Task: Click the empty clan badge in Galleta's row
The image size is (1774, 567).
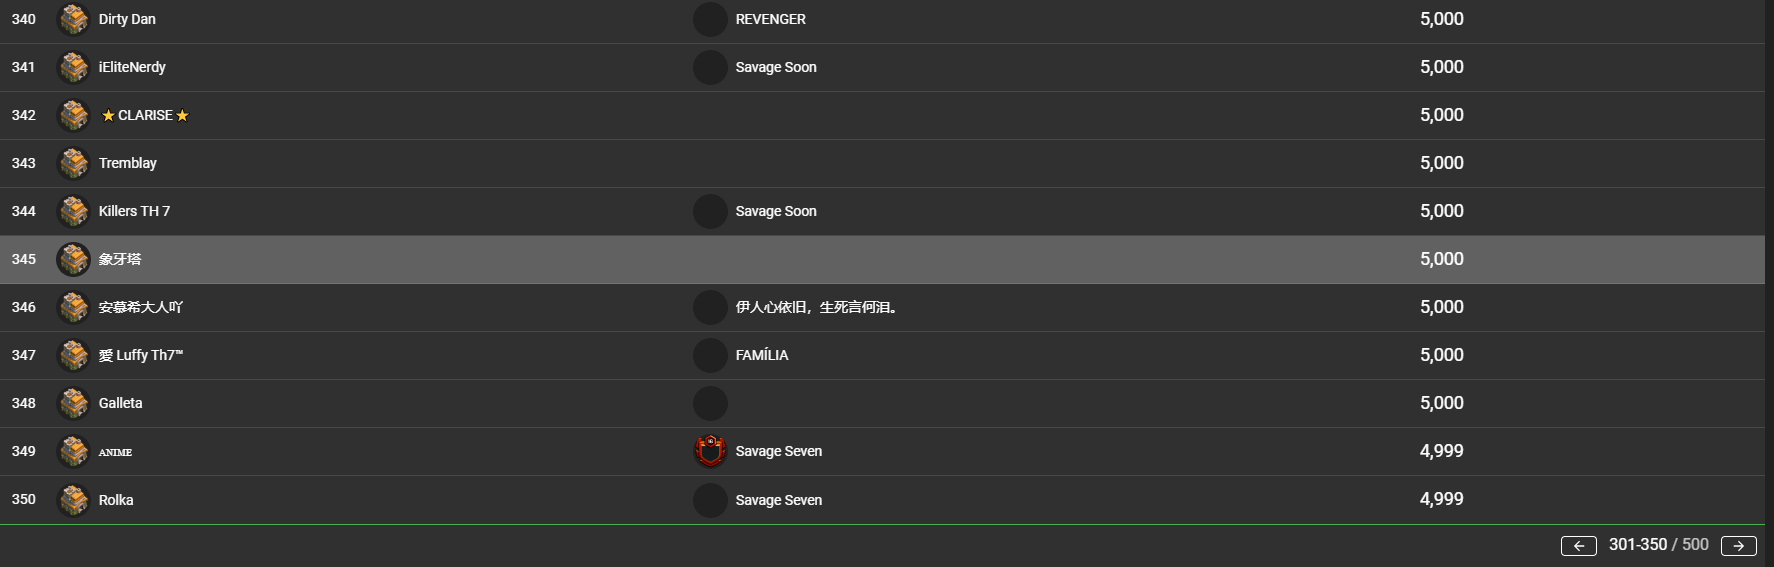Action: pos(710,403)
